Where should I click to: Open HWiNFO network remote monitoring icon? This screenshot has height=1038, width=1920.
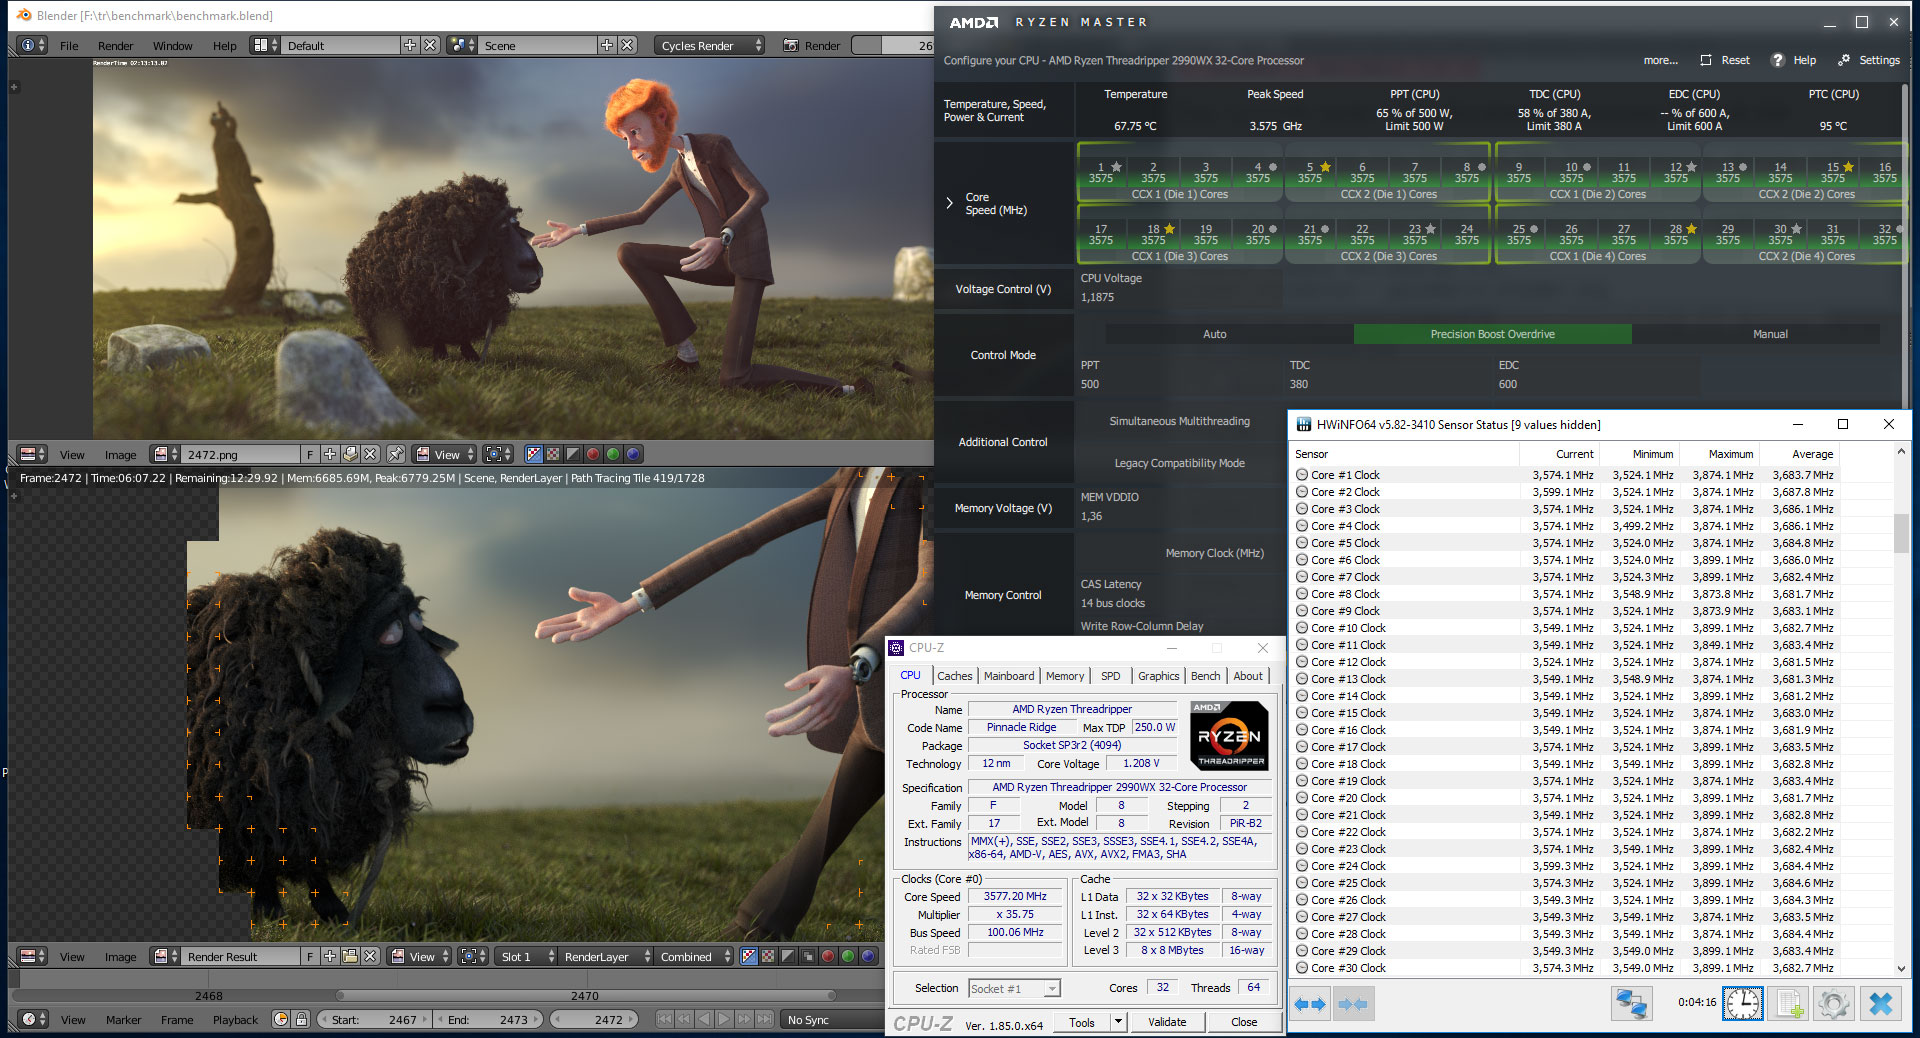point(1631,1003)
